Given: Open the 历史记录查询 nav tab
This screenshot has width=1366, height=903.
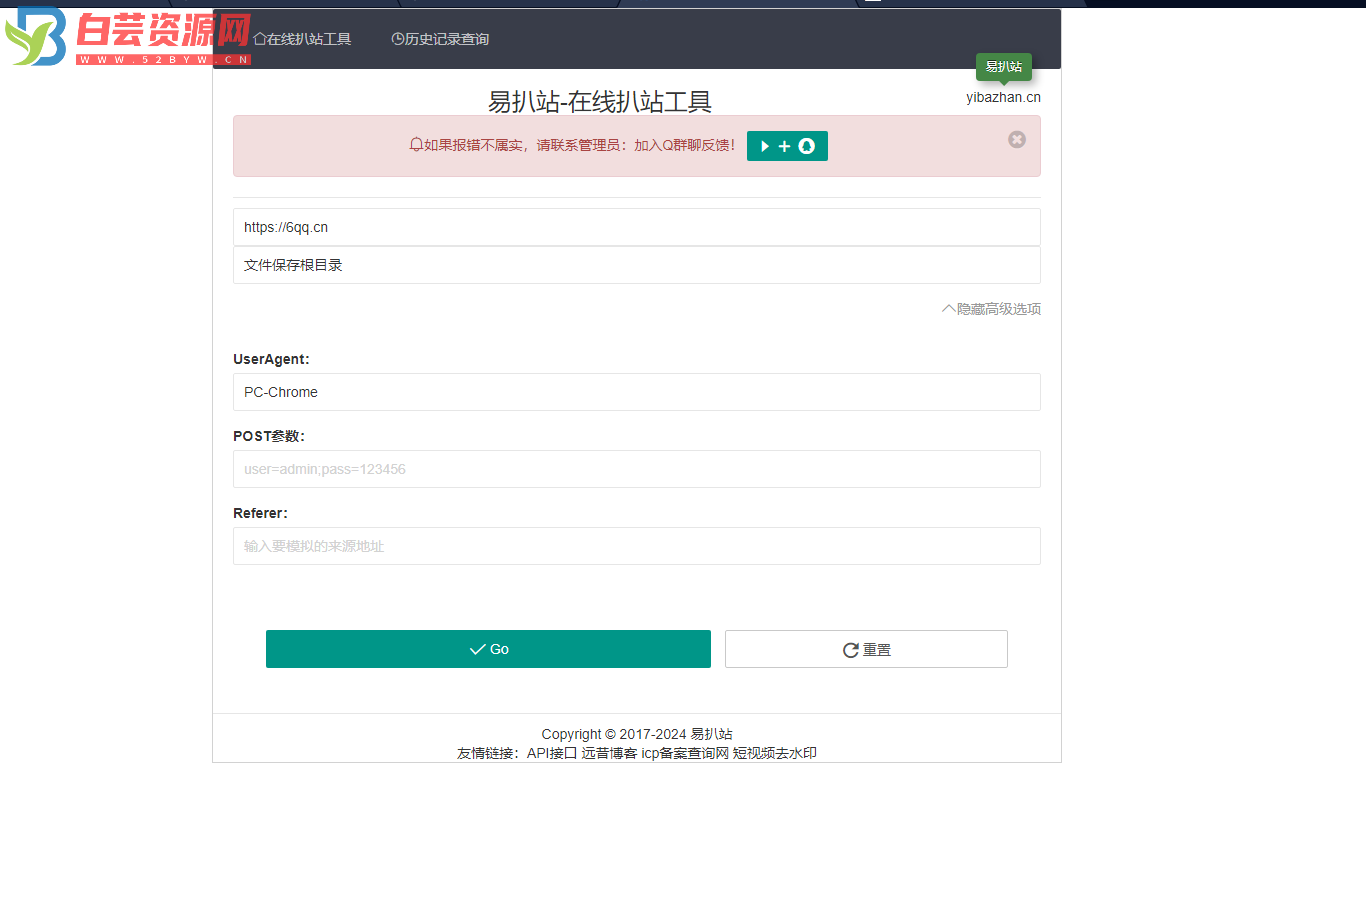Looking at the screenshot, I should pos(440,39).
